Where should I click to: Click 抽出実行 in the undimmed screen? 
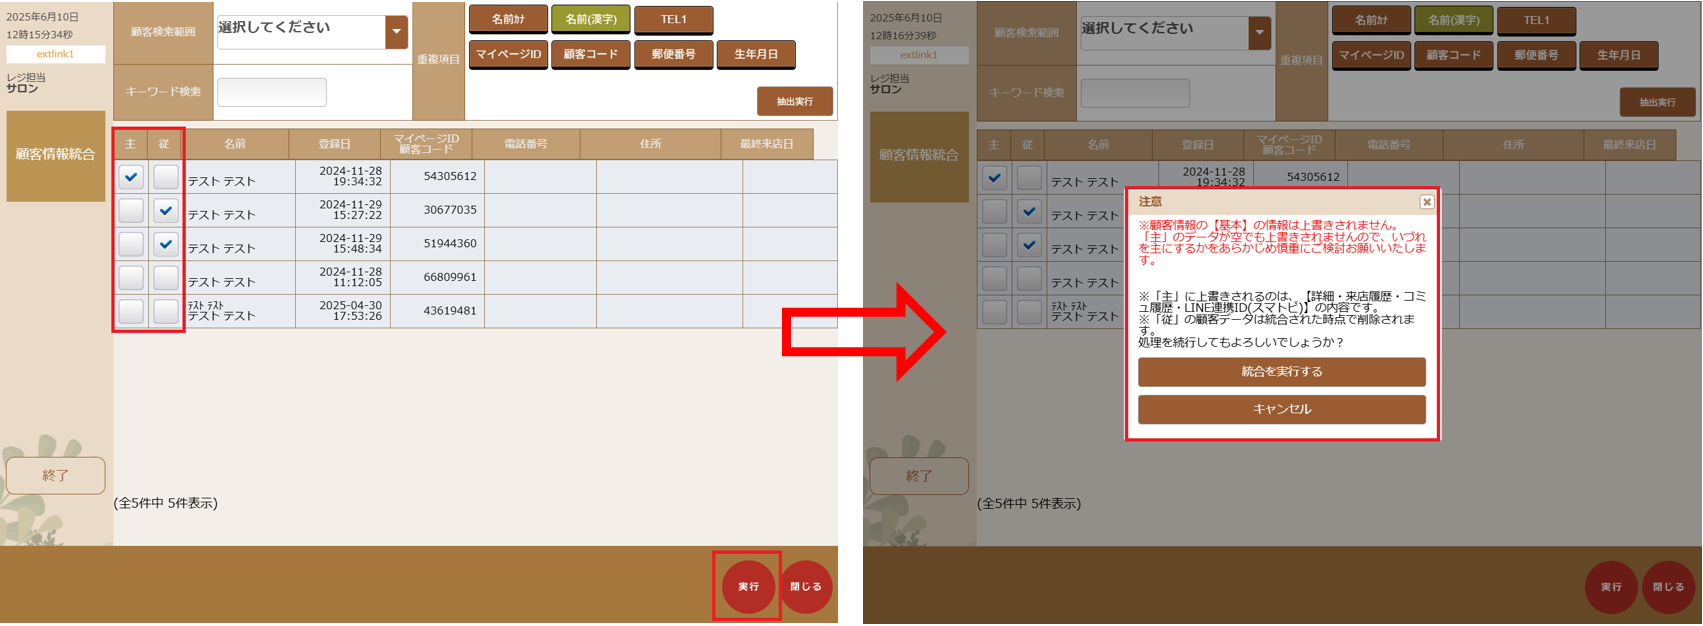tap(795, 101)
